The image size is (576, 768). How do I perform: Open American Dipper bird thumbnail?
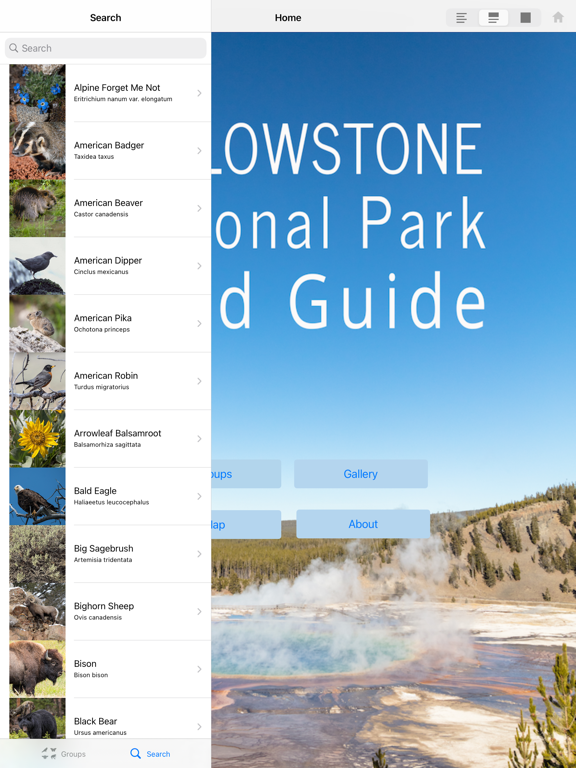37,266
